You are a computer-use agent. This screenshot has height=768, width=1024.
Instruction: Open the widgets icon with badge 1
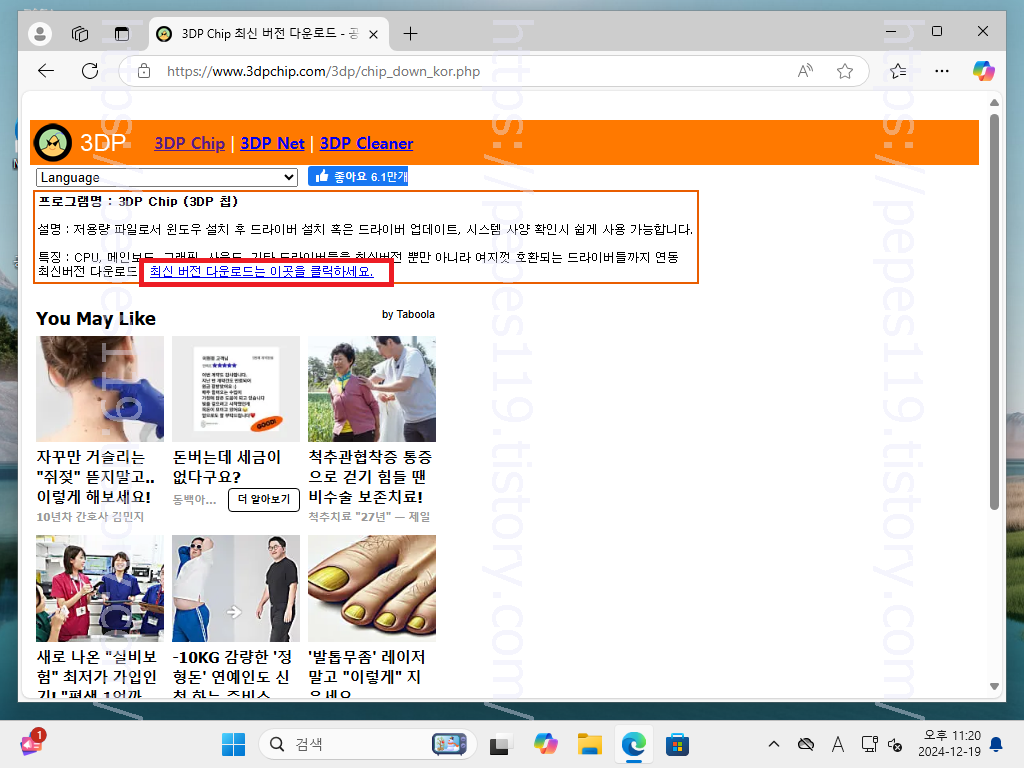pos(31,743)
